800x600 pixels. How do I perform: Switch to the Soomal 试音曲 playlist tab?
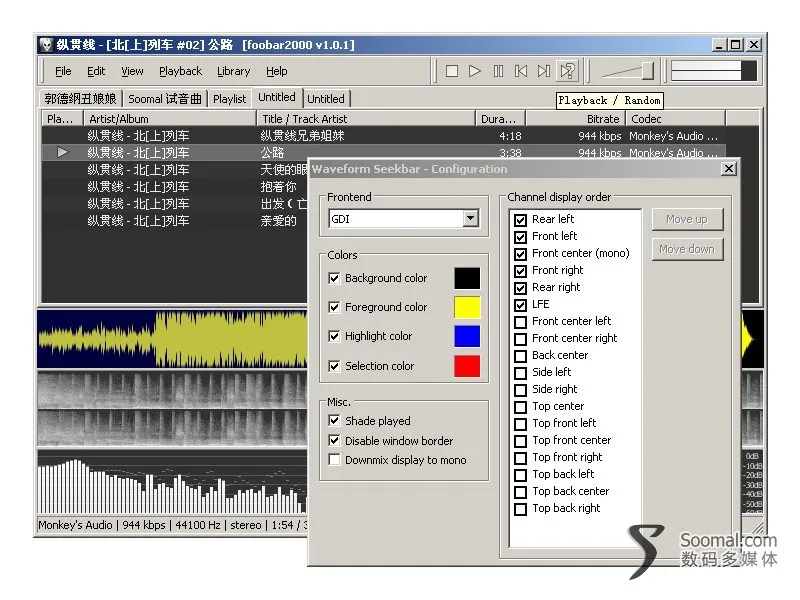tap(165, 98)
